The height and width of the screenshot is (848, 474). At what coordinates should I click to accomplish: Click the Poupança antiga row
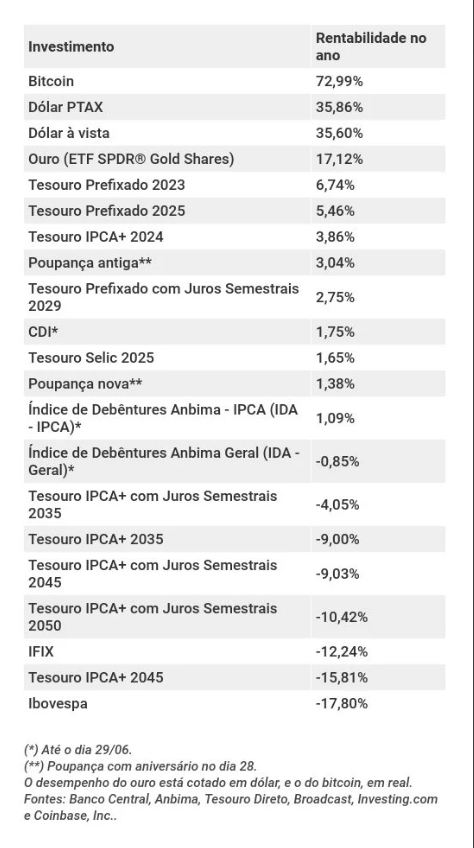234,263
